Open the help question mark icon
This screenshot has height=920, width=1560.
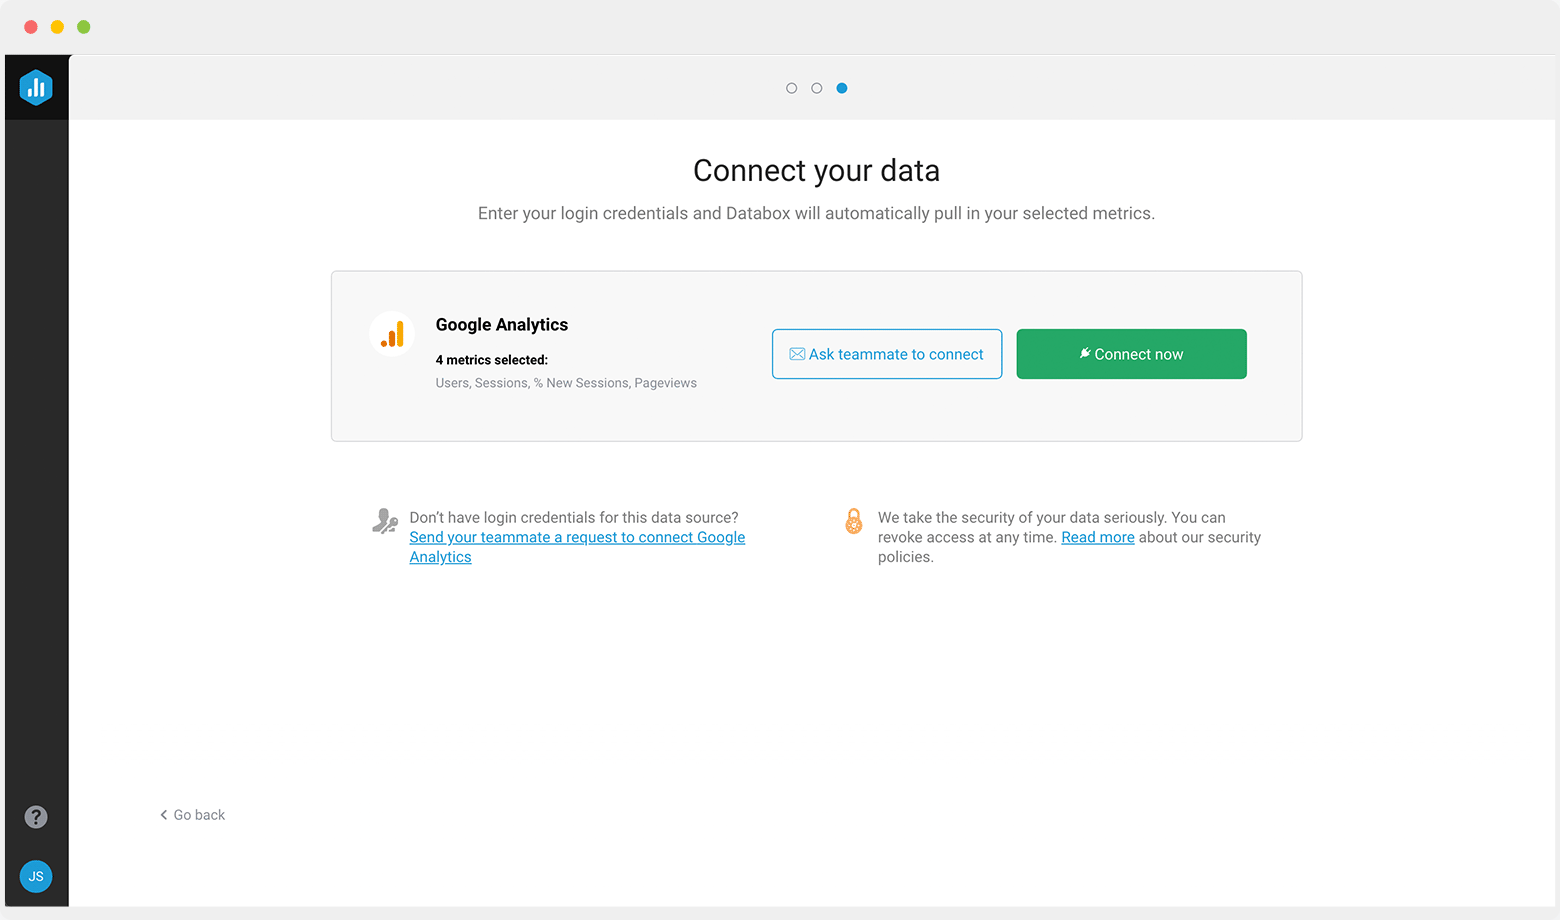pyautogui.click(x=36, y=817)
